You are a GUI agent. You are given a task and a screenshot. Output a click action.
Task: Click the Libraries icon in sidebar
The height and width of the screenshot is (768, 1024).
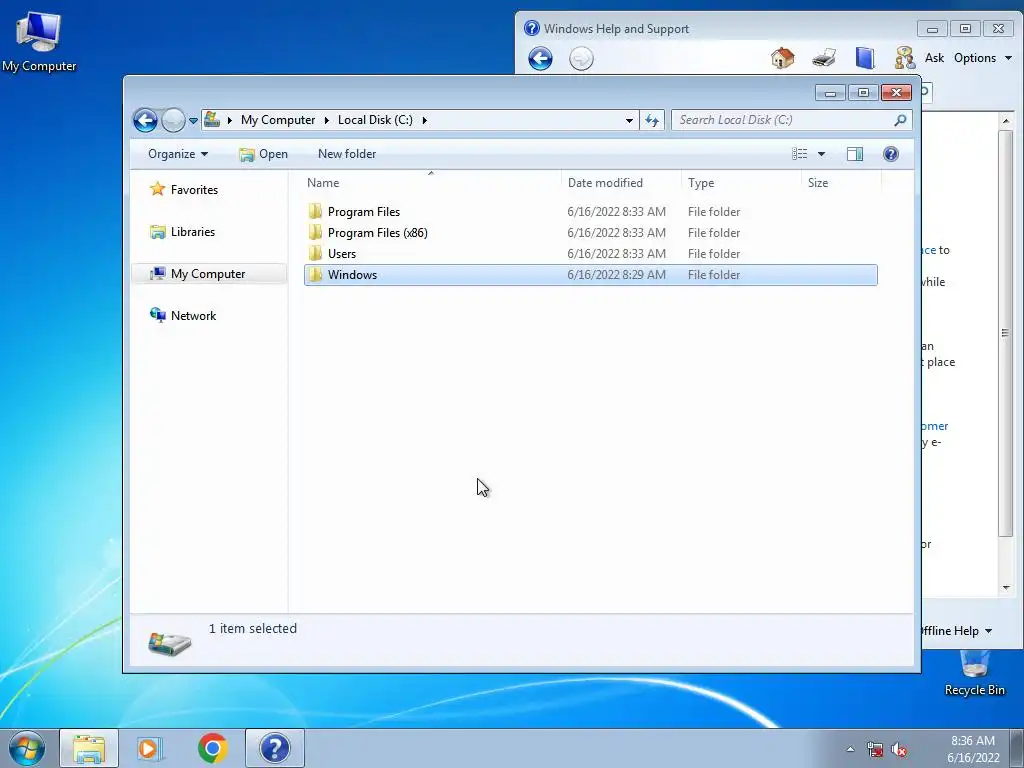click(157, 232)
